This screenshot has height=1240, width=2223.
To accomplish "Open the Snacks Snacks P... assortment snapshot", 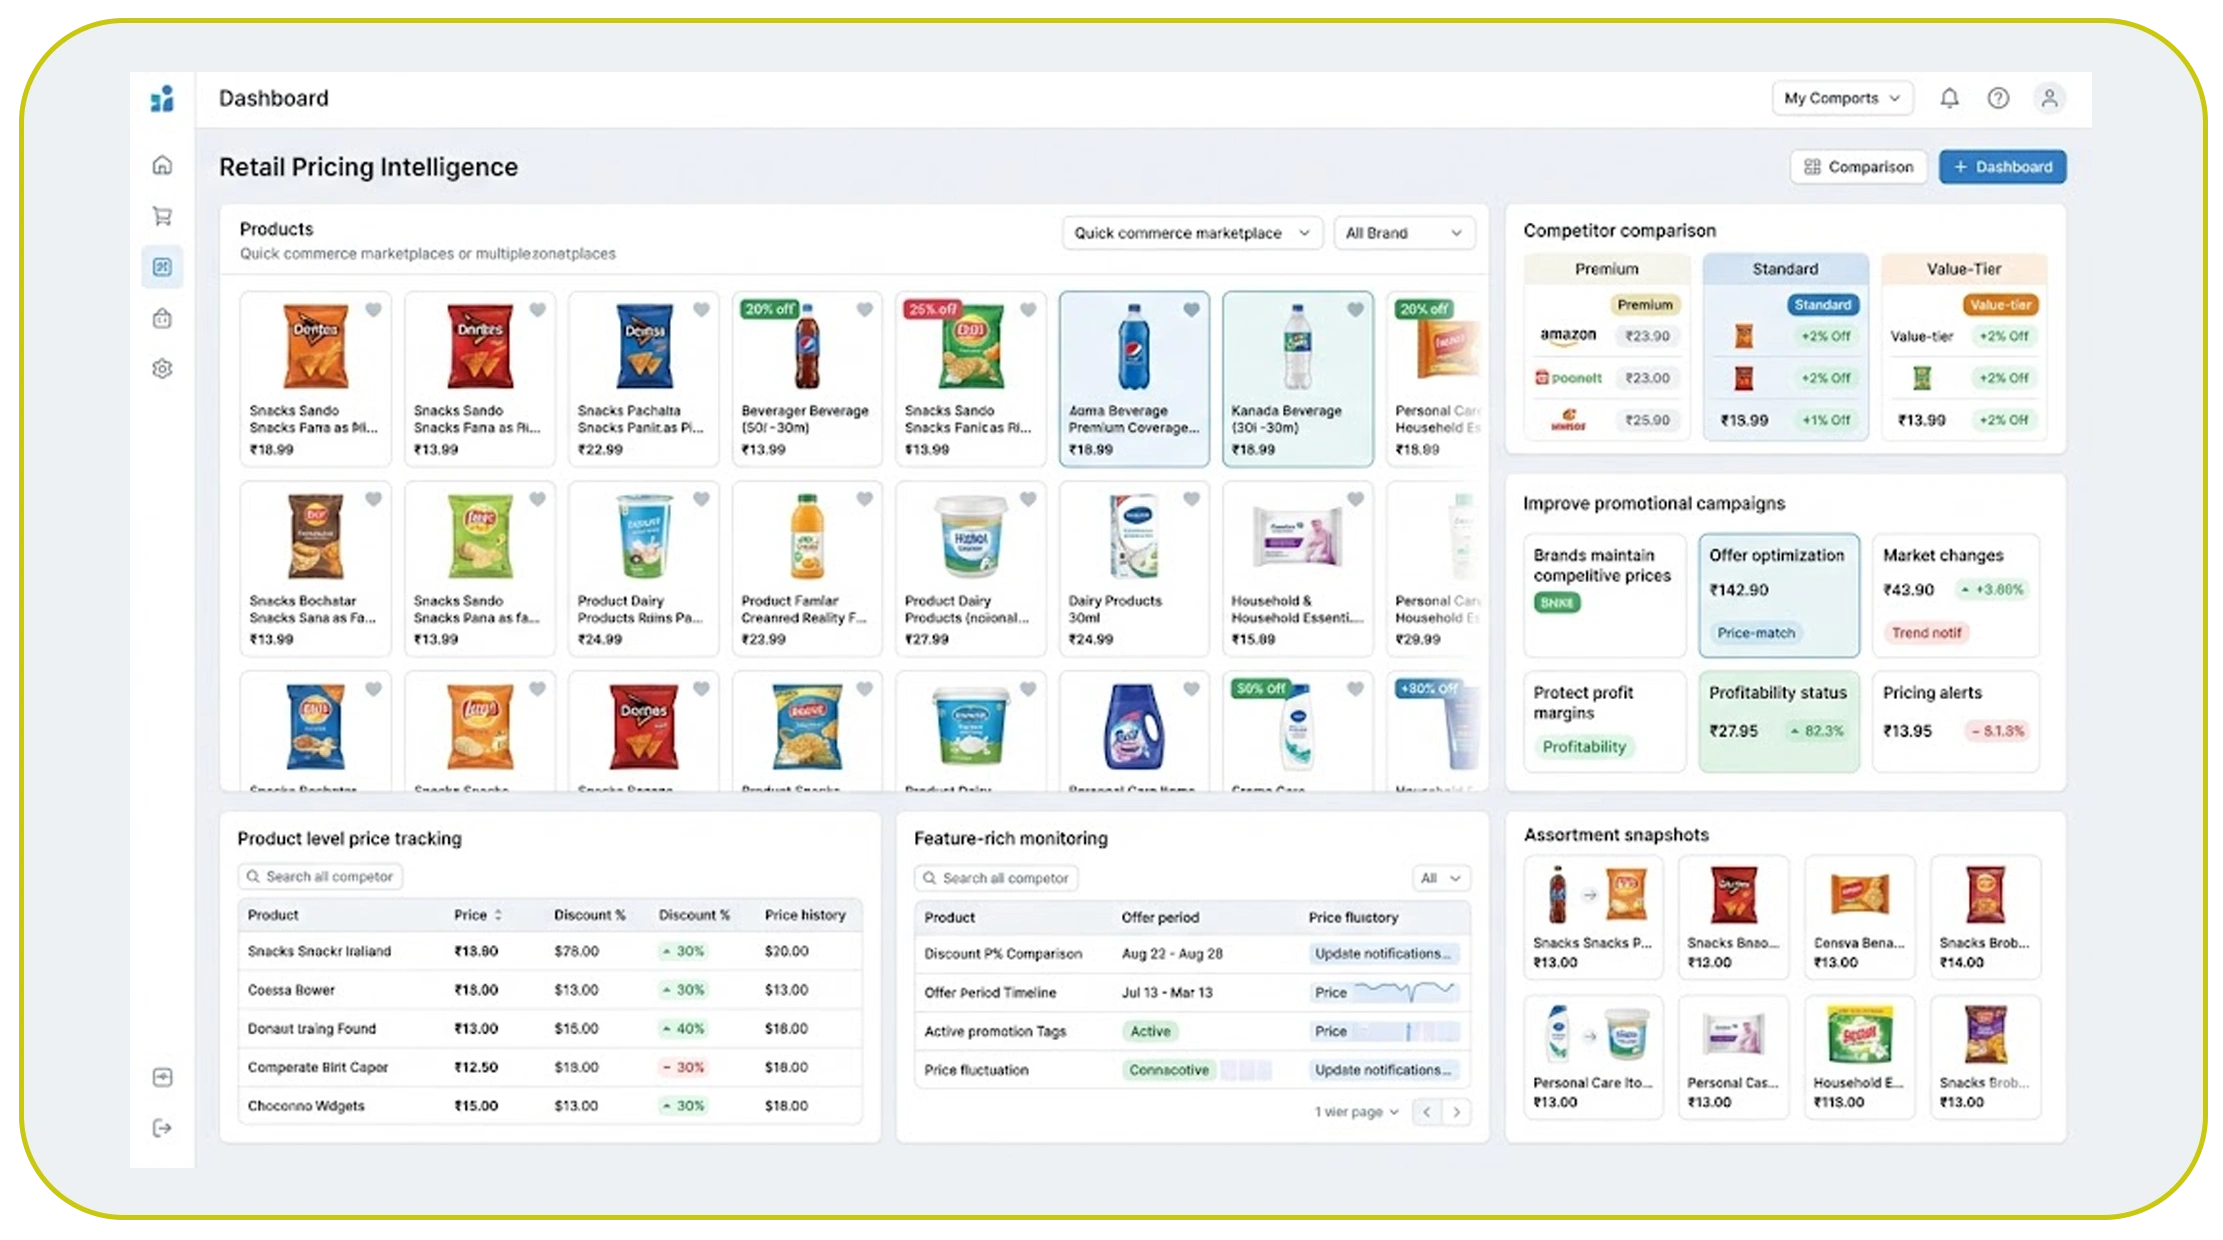I will [1593, 916].
